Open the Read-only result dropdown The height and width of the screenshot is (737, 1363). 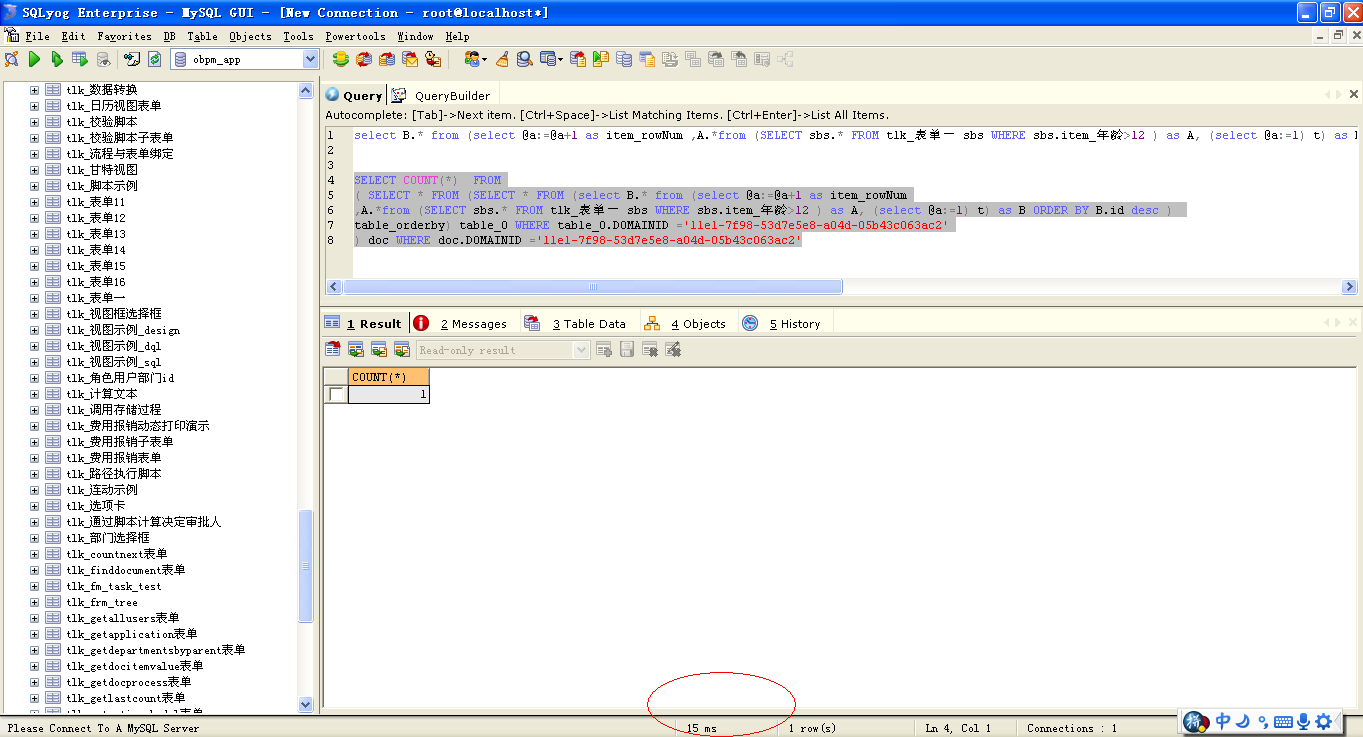coord(582,350)
